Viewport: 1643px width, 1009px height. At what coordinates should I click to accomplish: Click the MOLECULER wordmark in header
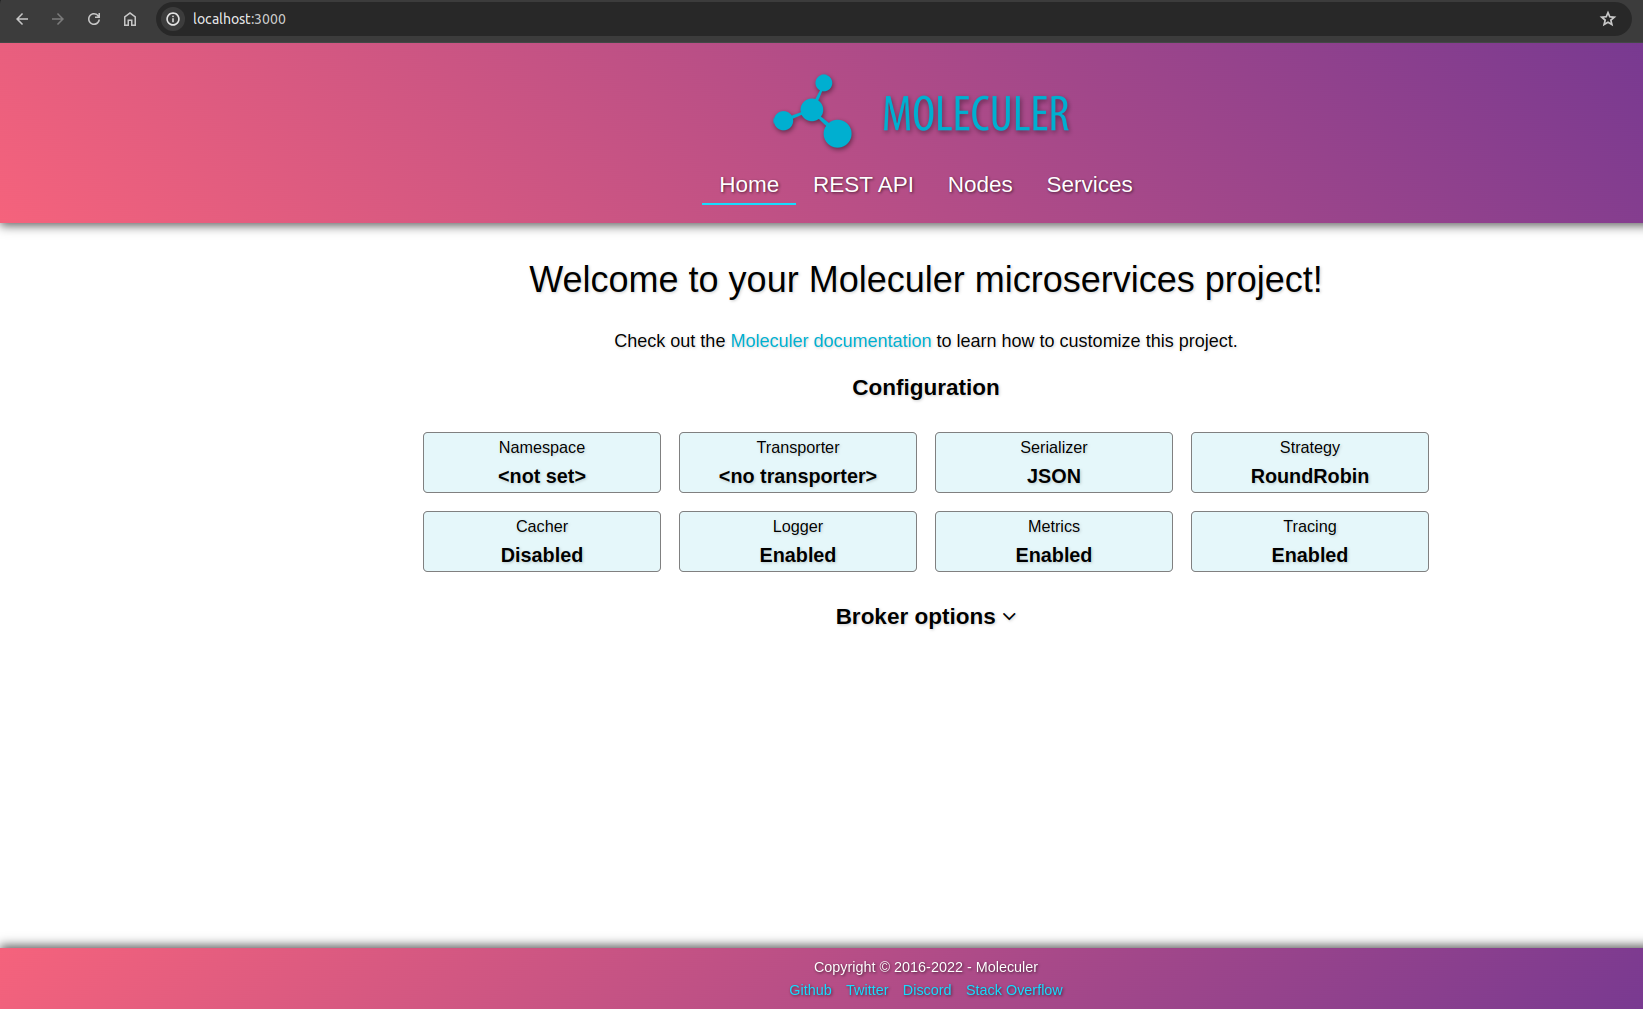pyautogui.click(x=976, y=114)
